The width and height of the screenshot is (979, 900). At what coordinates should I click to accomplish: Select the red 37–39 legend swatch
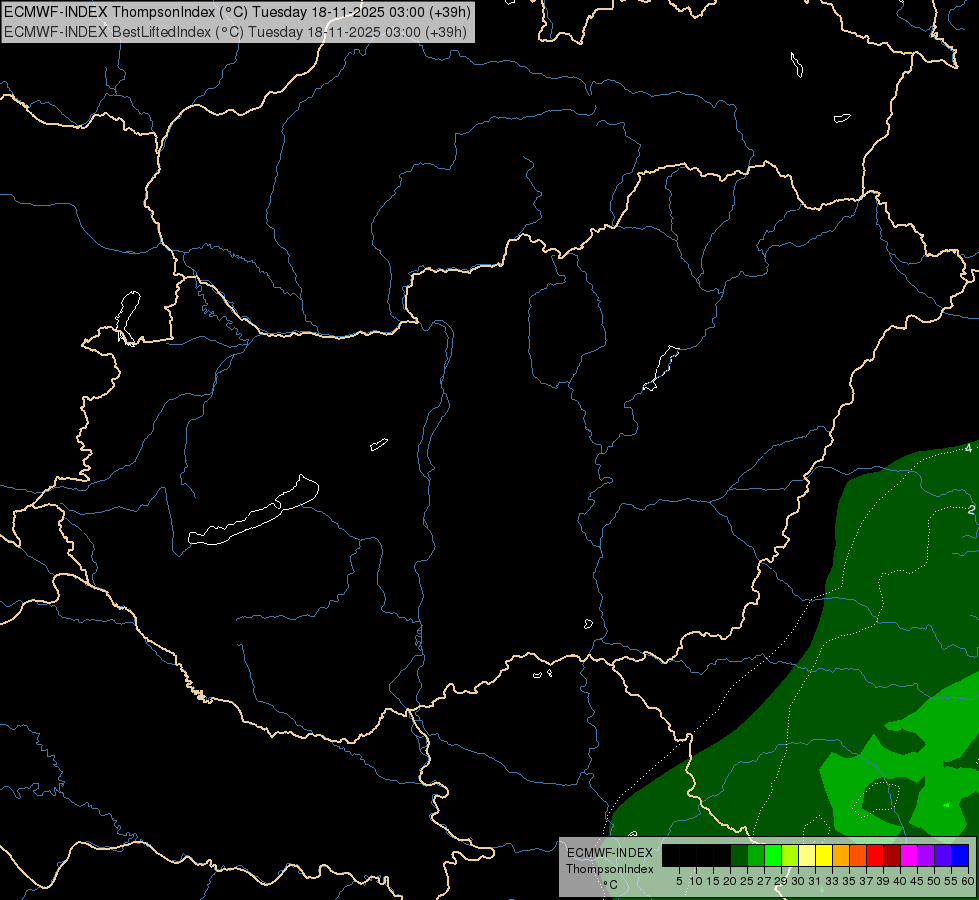coord(875,855)
